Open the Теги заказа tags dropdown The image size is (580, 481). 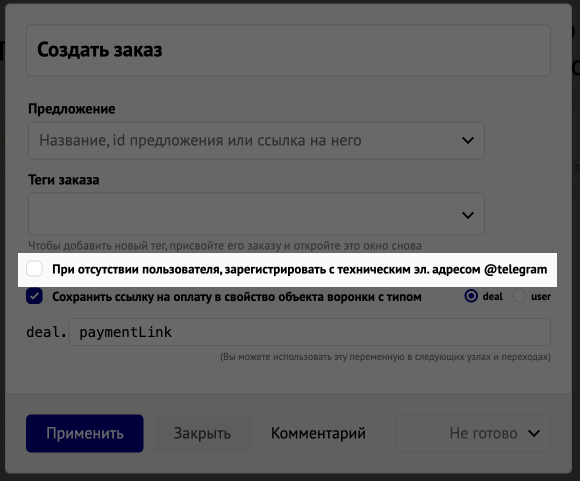[x=256, y=214]
